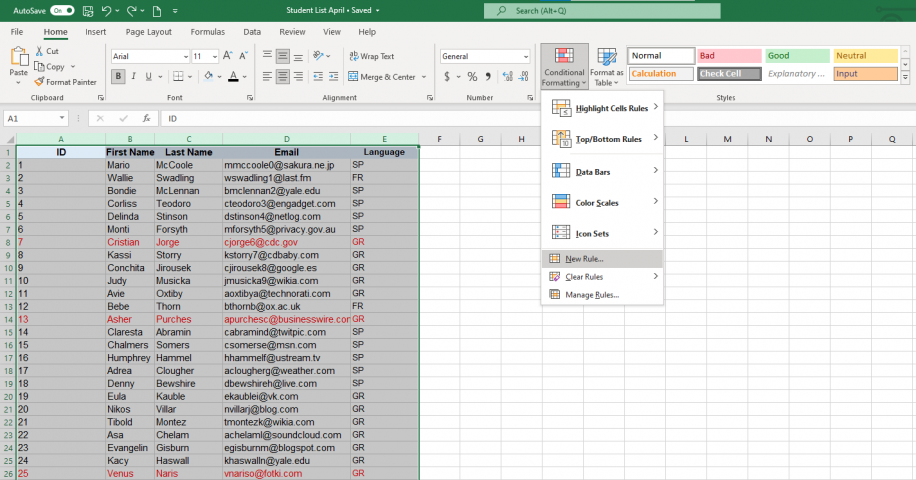Switch to the View tab

pyautogui.click(x=332, y=32)
